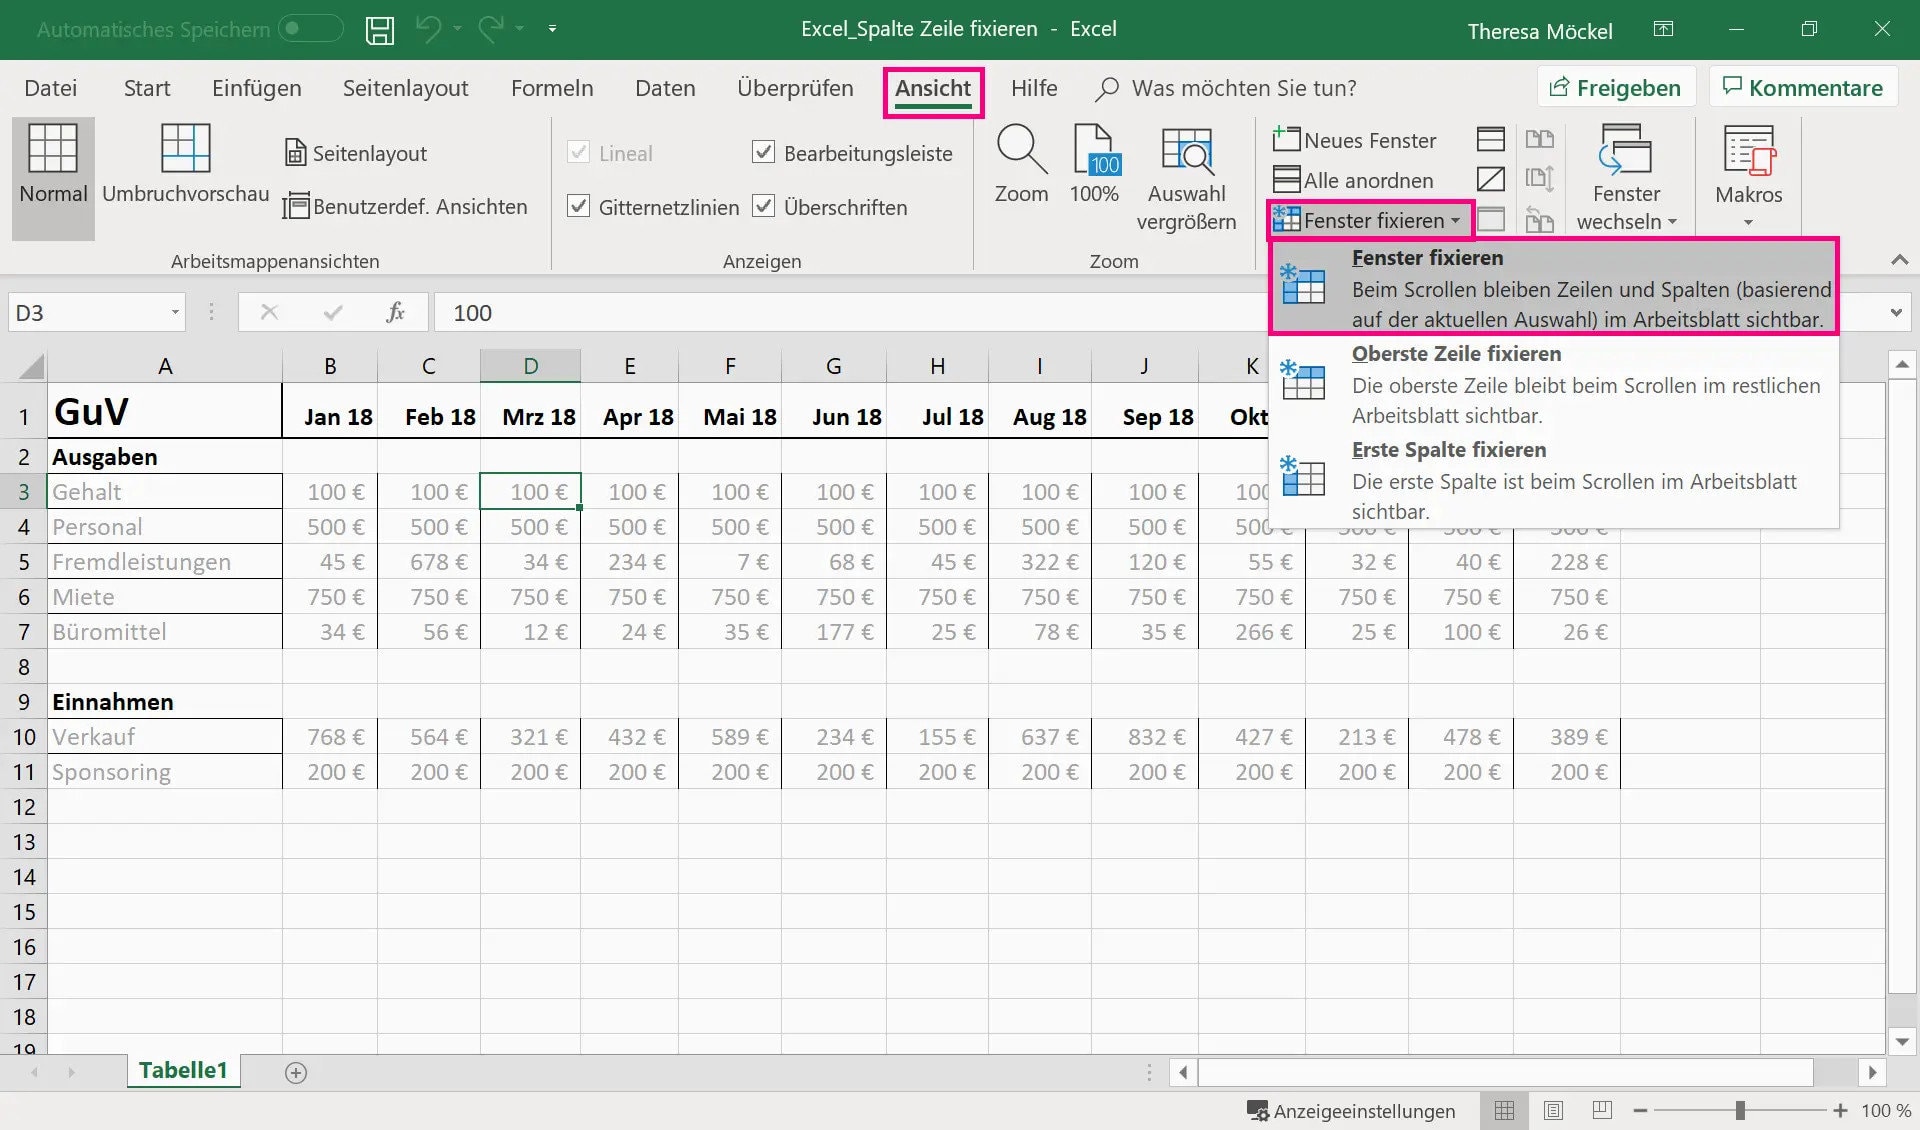Expand the Makros dropdown
The image size is (1920, 1130).
point(1748,222)
